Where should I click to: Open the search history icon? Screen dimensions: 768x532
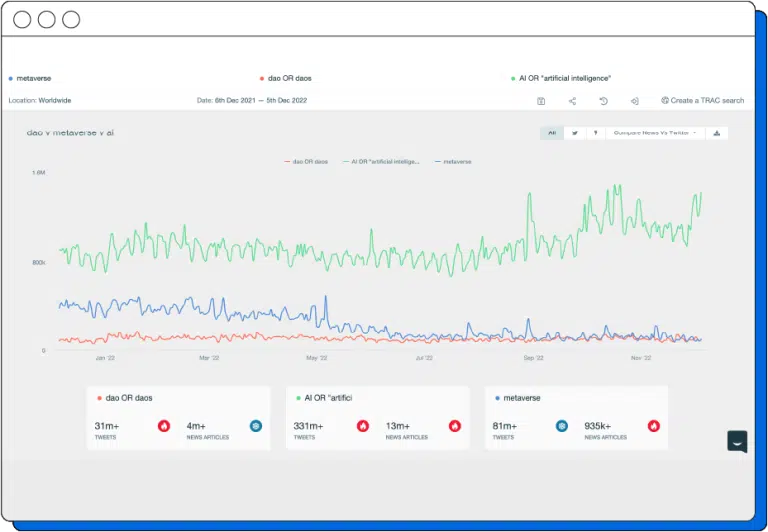[603, 101]
